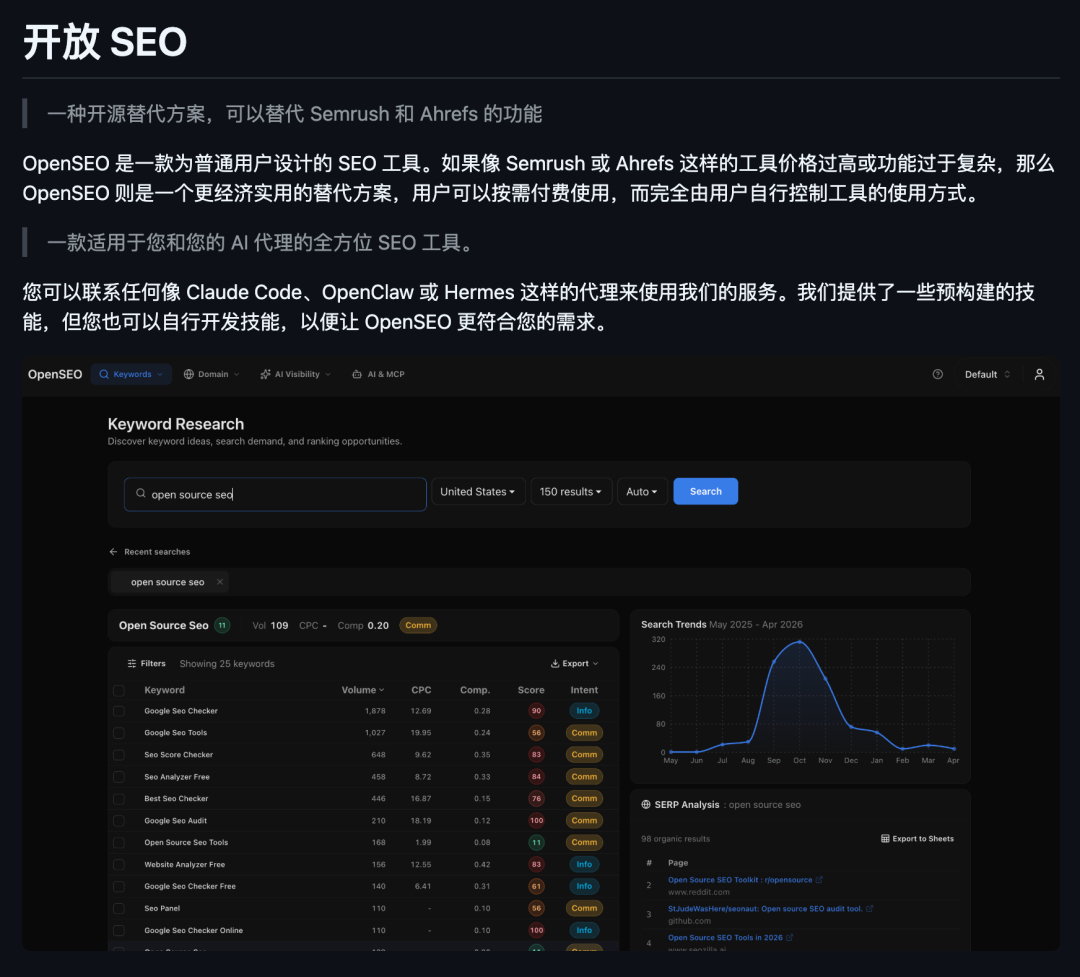
Task: Click the Intent column header
Action: point(584,690)
